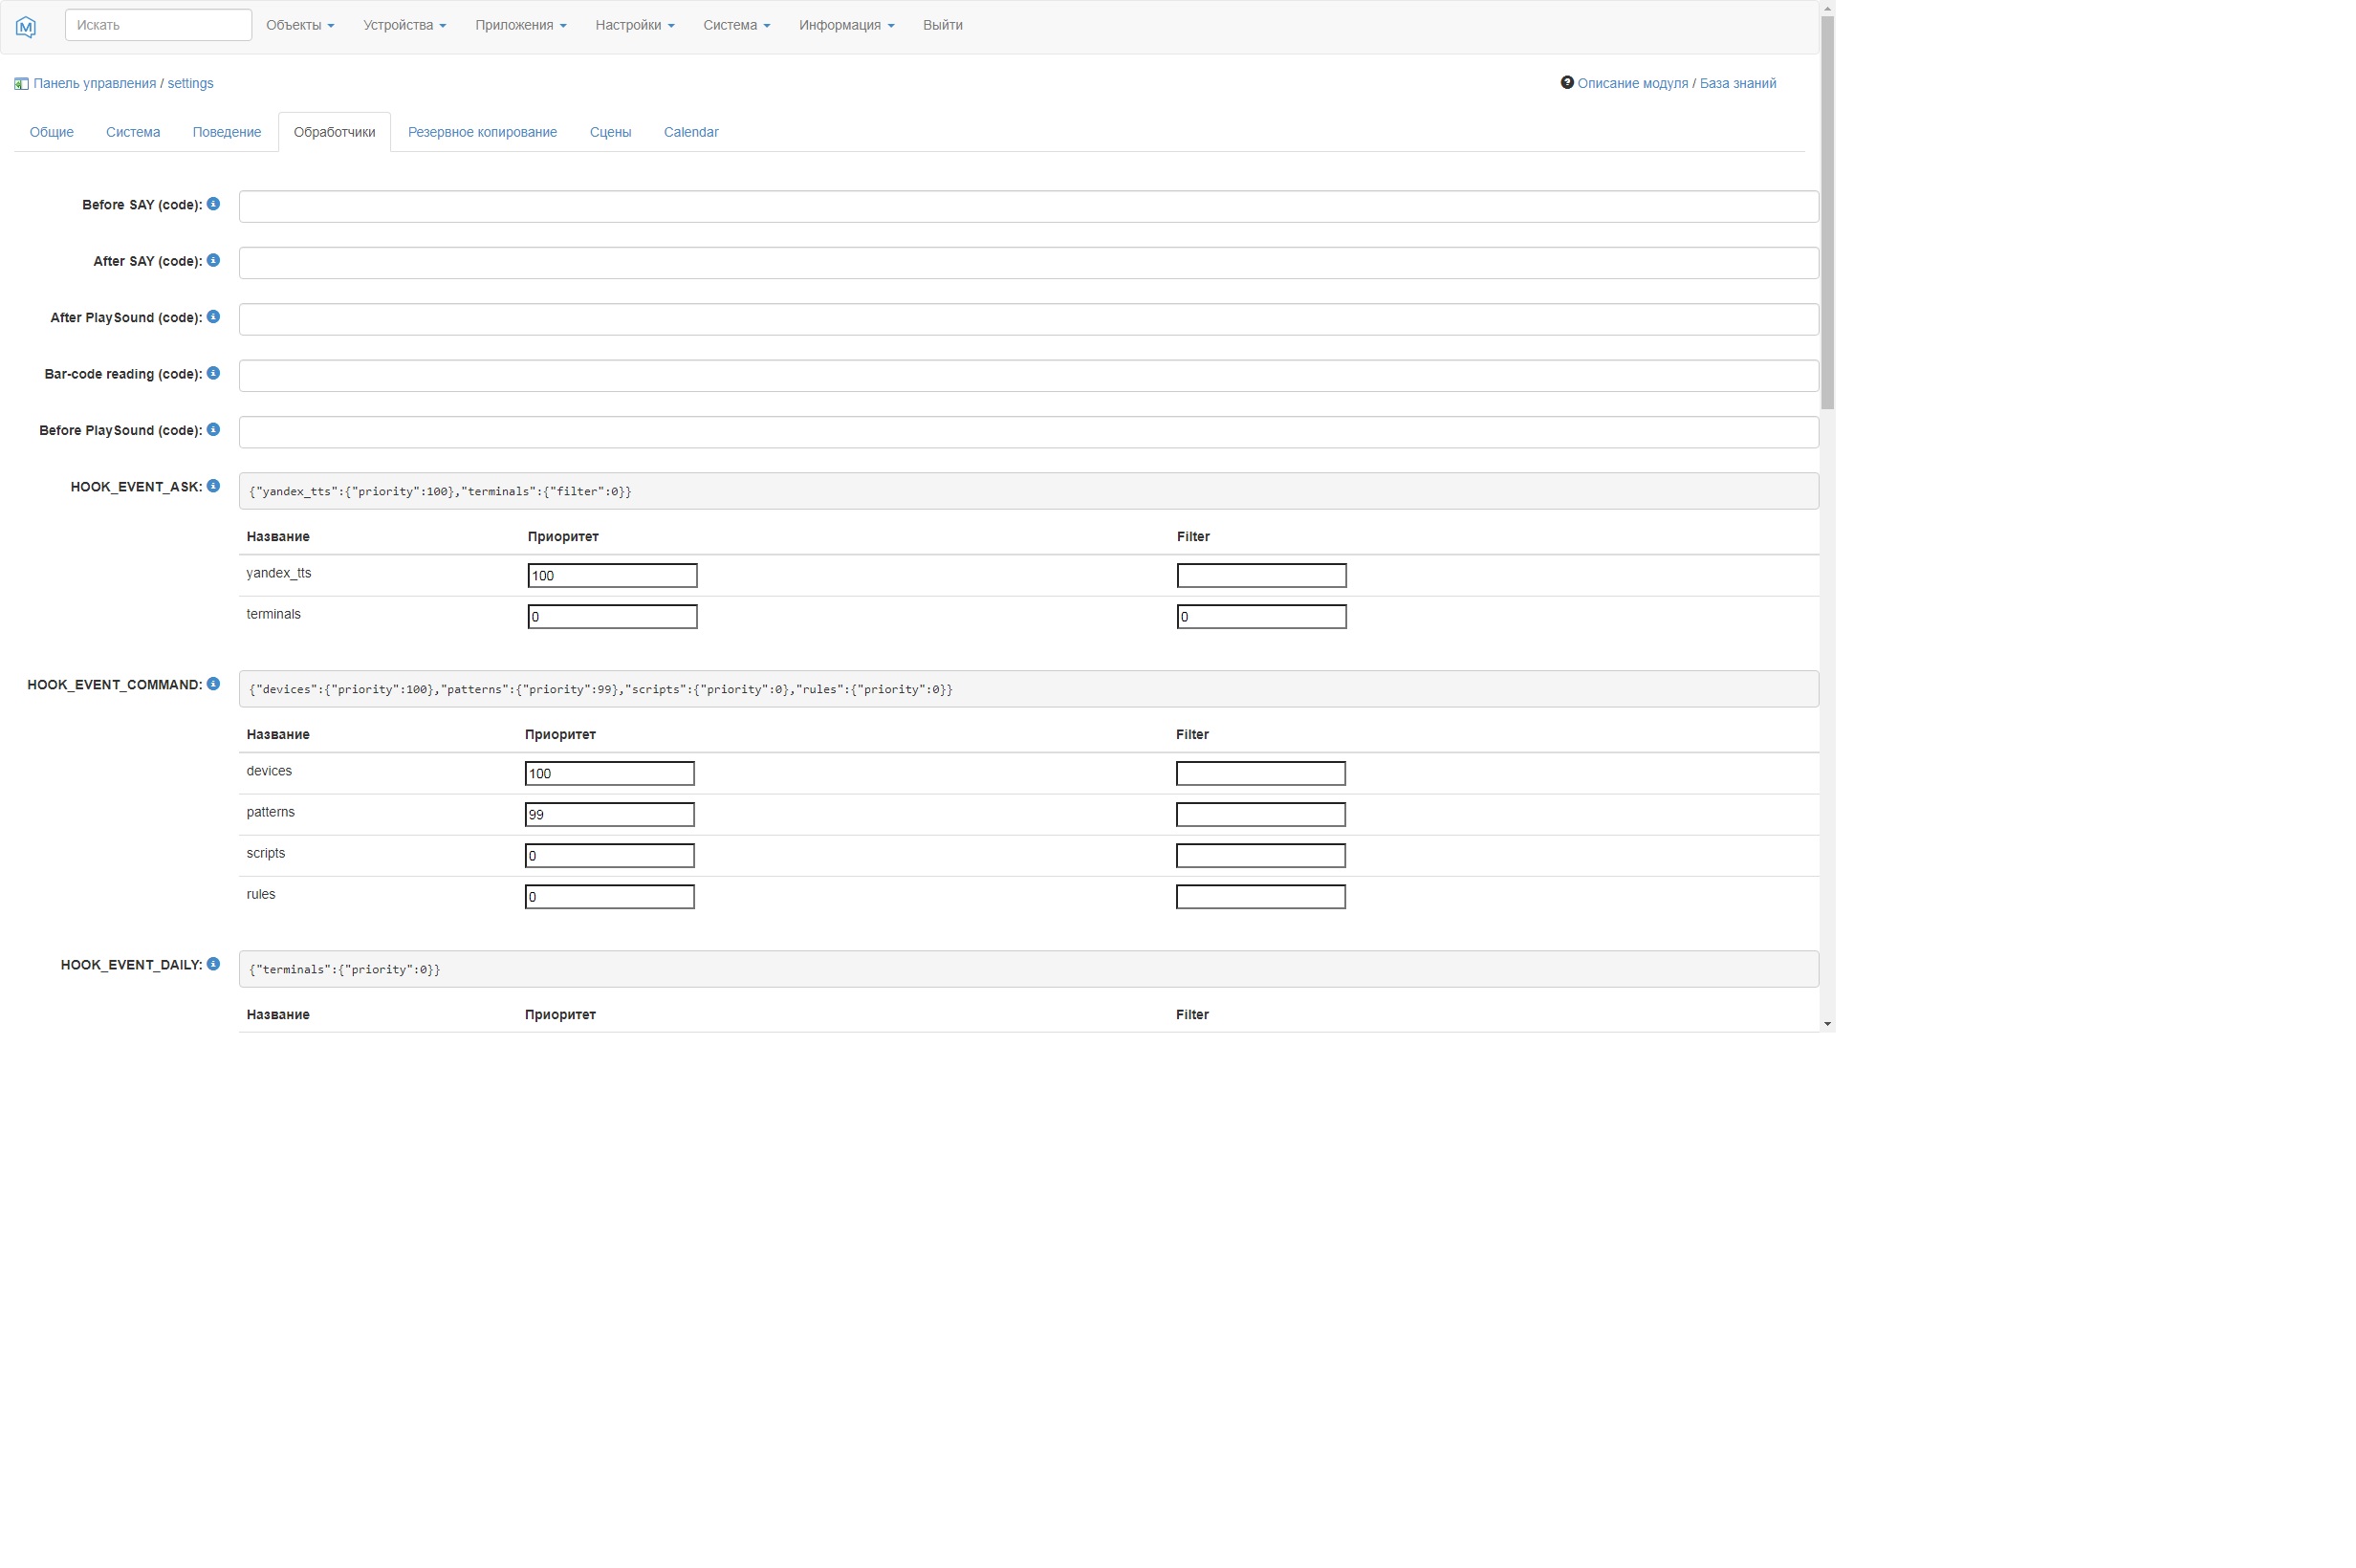Image resolution: width=2356 pixels, height=1568 pixels.
Task: Click the yandex_tts priority input field
Action: click(611, 575)
